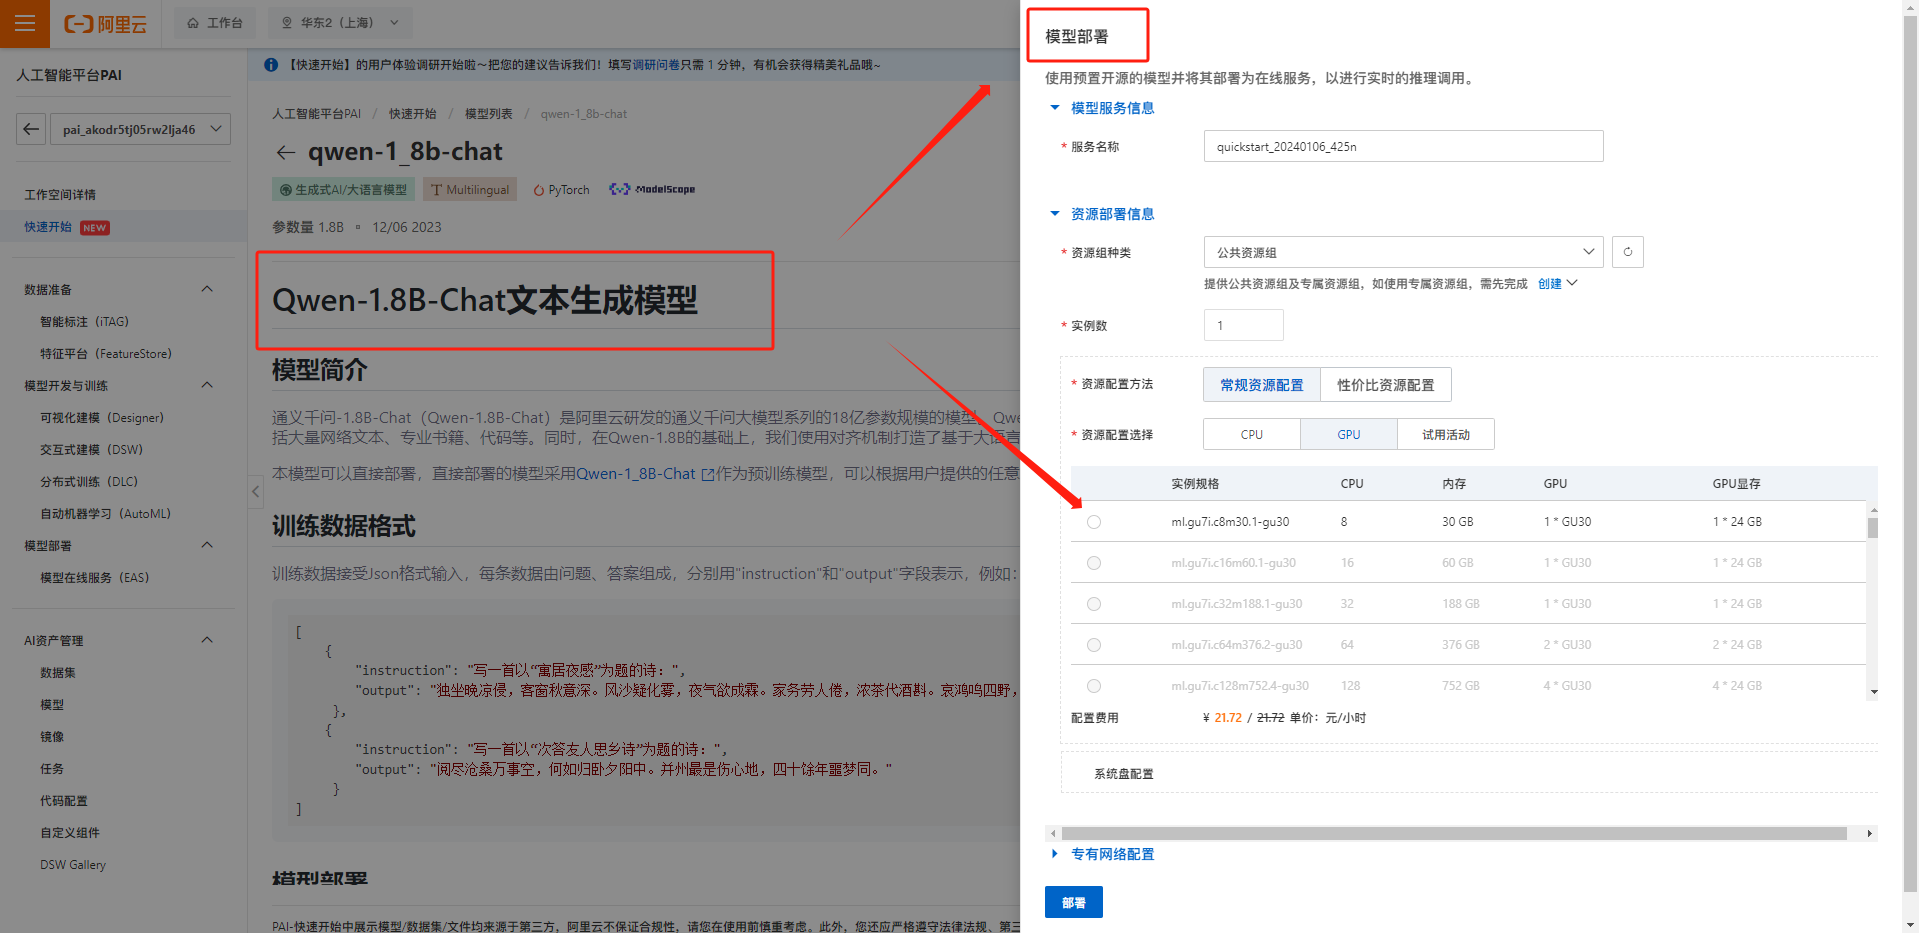Open 代码配置 in the sidebar
Image resolution: width=1919 pixels, height=933 pixels.
pos(64,801)
